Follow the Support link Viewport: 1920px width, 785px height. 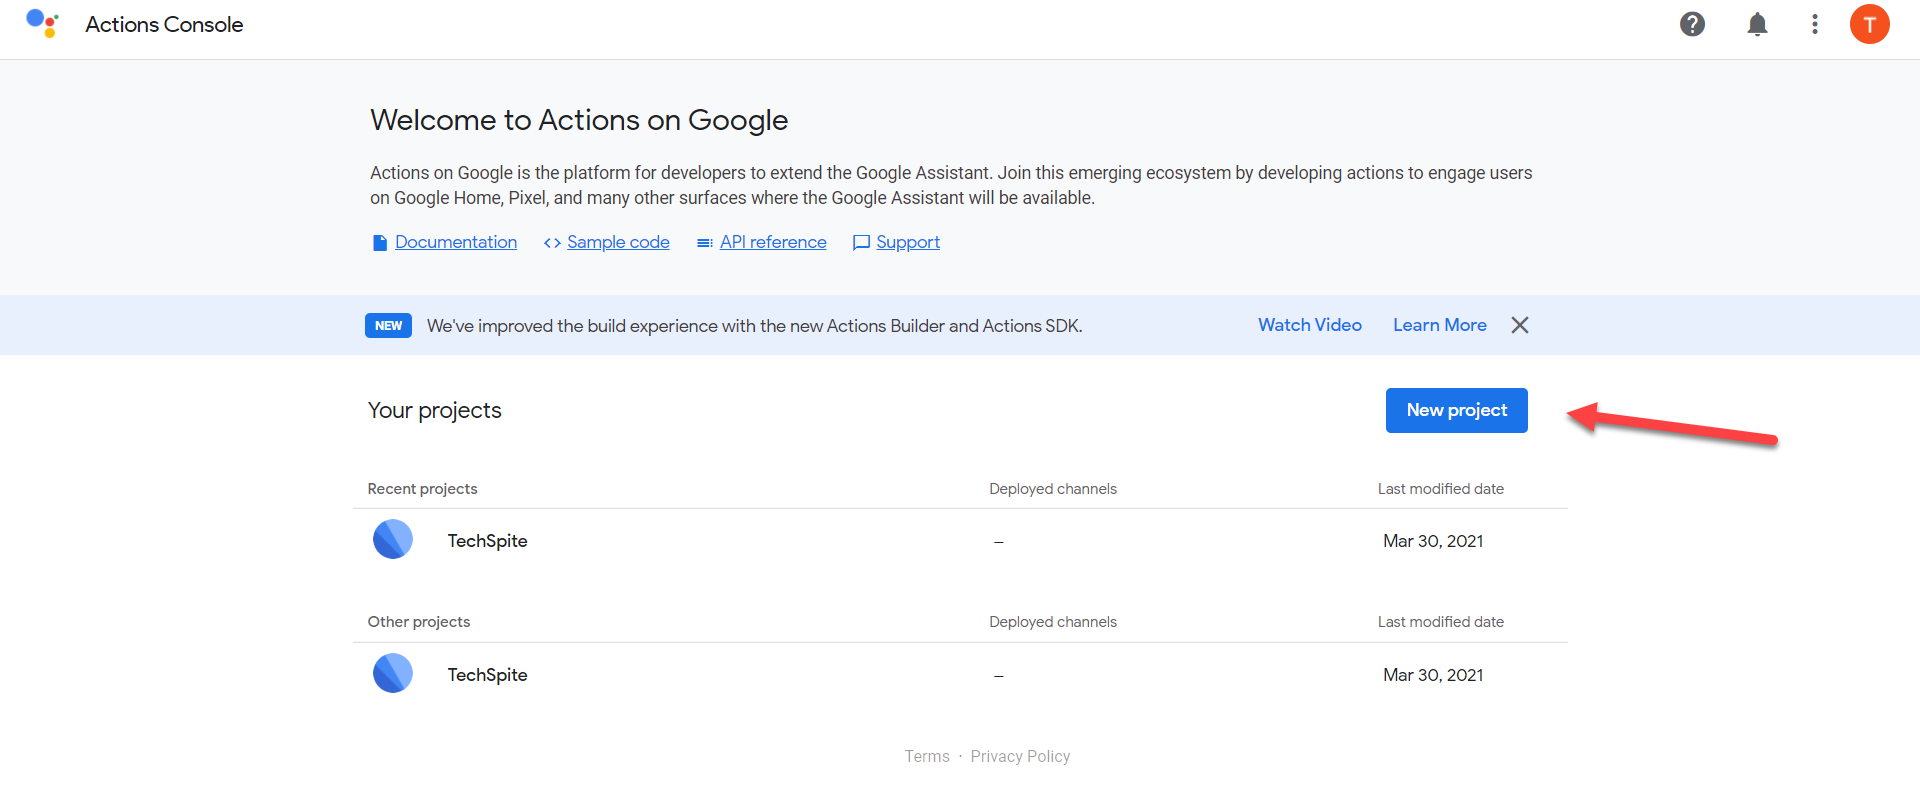[x=908, y=242]
